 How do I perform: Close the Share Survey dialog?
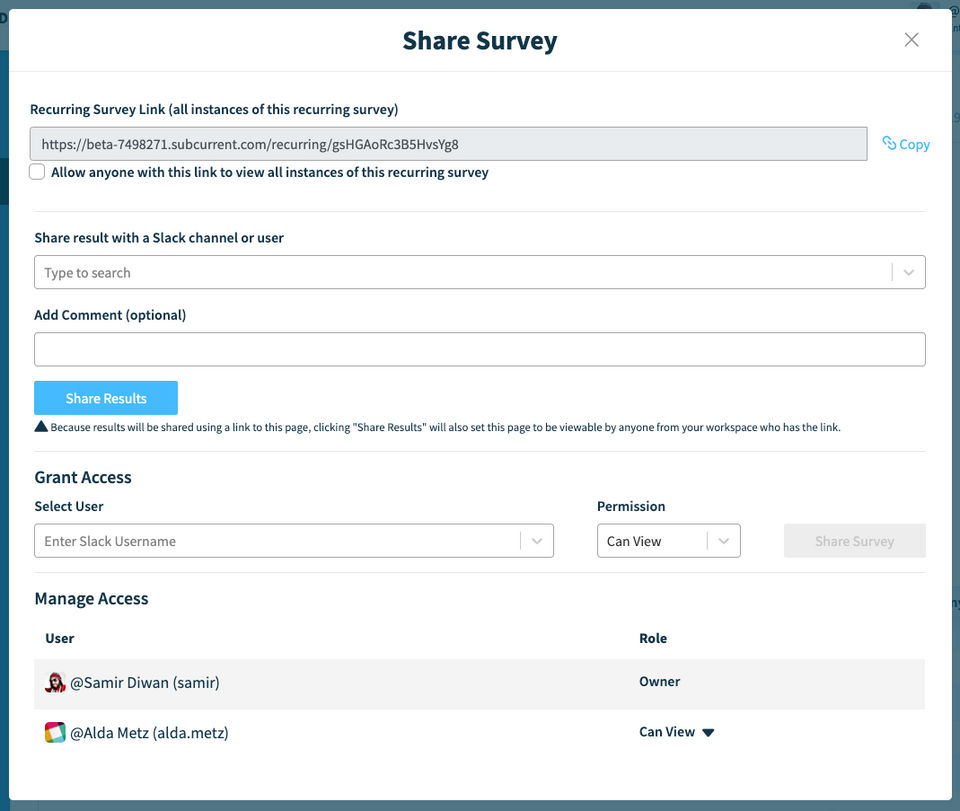(911, 40)
